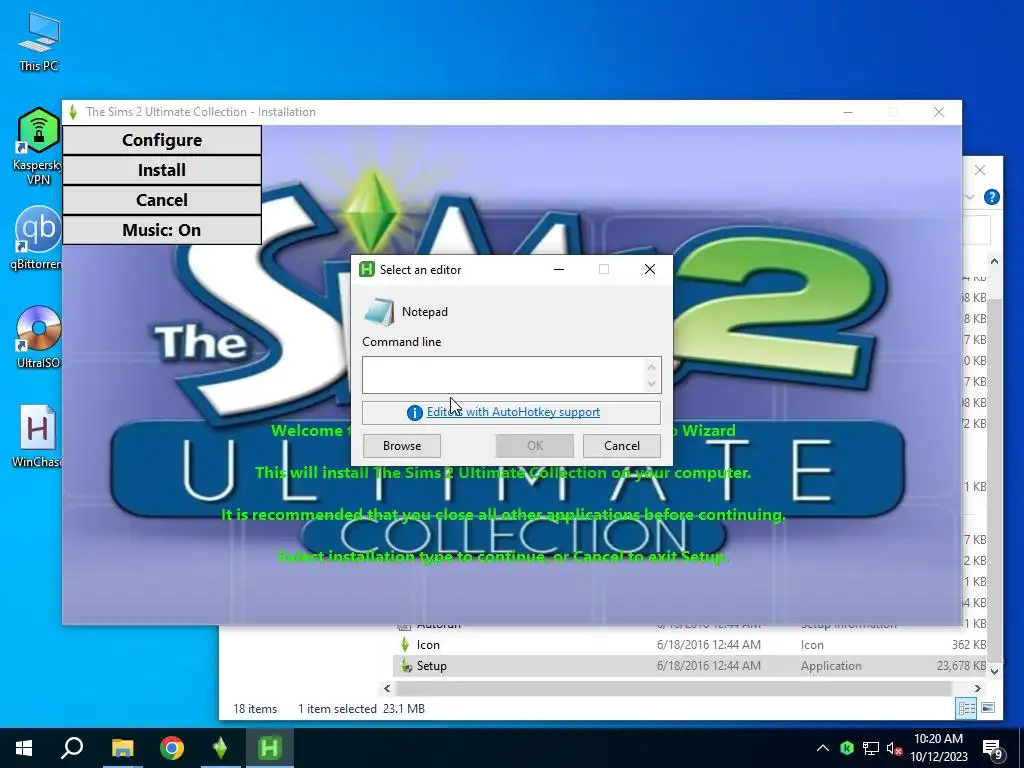Viewport: 1024px width, 768px height.
Task: Close the Sims 2 installation window
Action: coord(938,112)
